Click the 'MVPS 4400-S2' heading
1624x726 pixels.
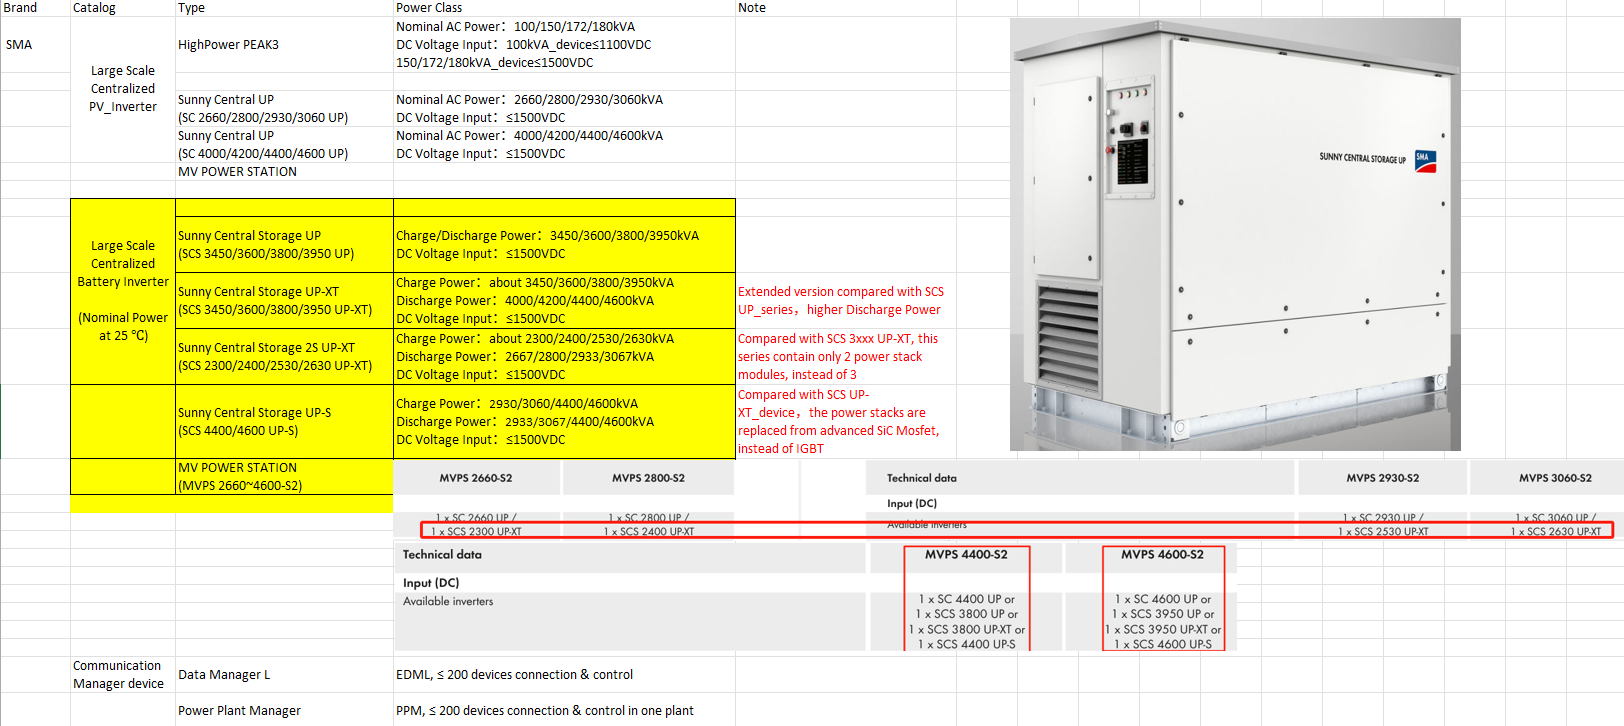[x=966, y=554]
